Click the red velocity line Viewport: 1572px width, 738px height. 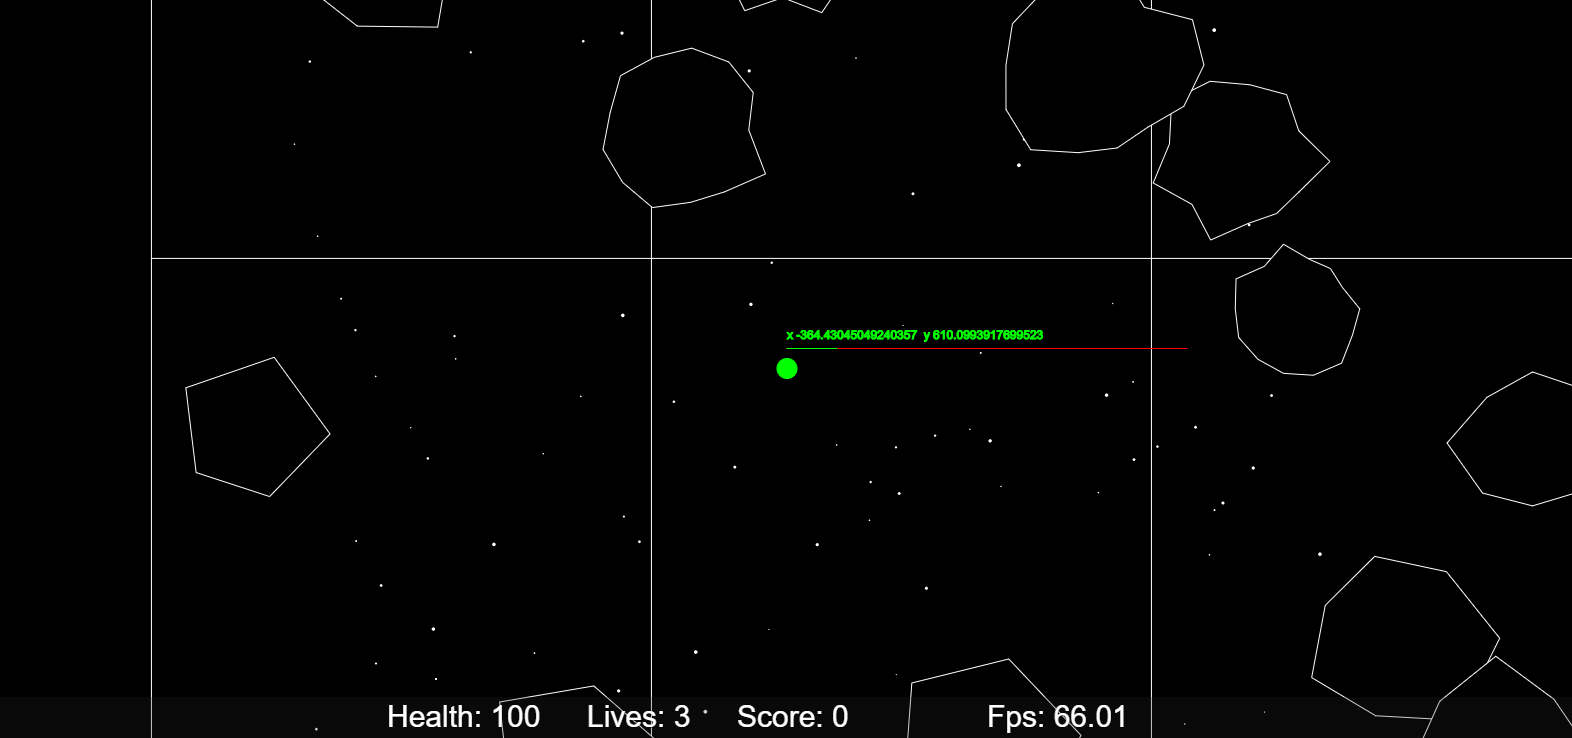(x=1012, y=349)
